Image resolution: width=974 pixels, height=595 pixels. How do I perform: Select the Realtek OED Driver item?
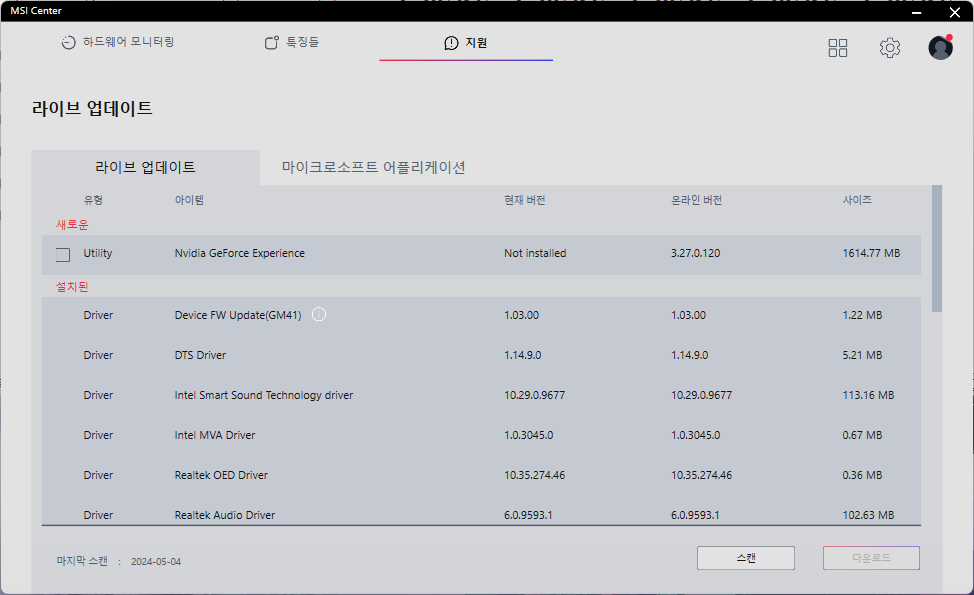221,475
